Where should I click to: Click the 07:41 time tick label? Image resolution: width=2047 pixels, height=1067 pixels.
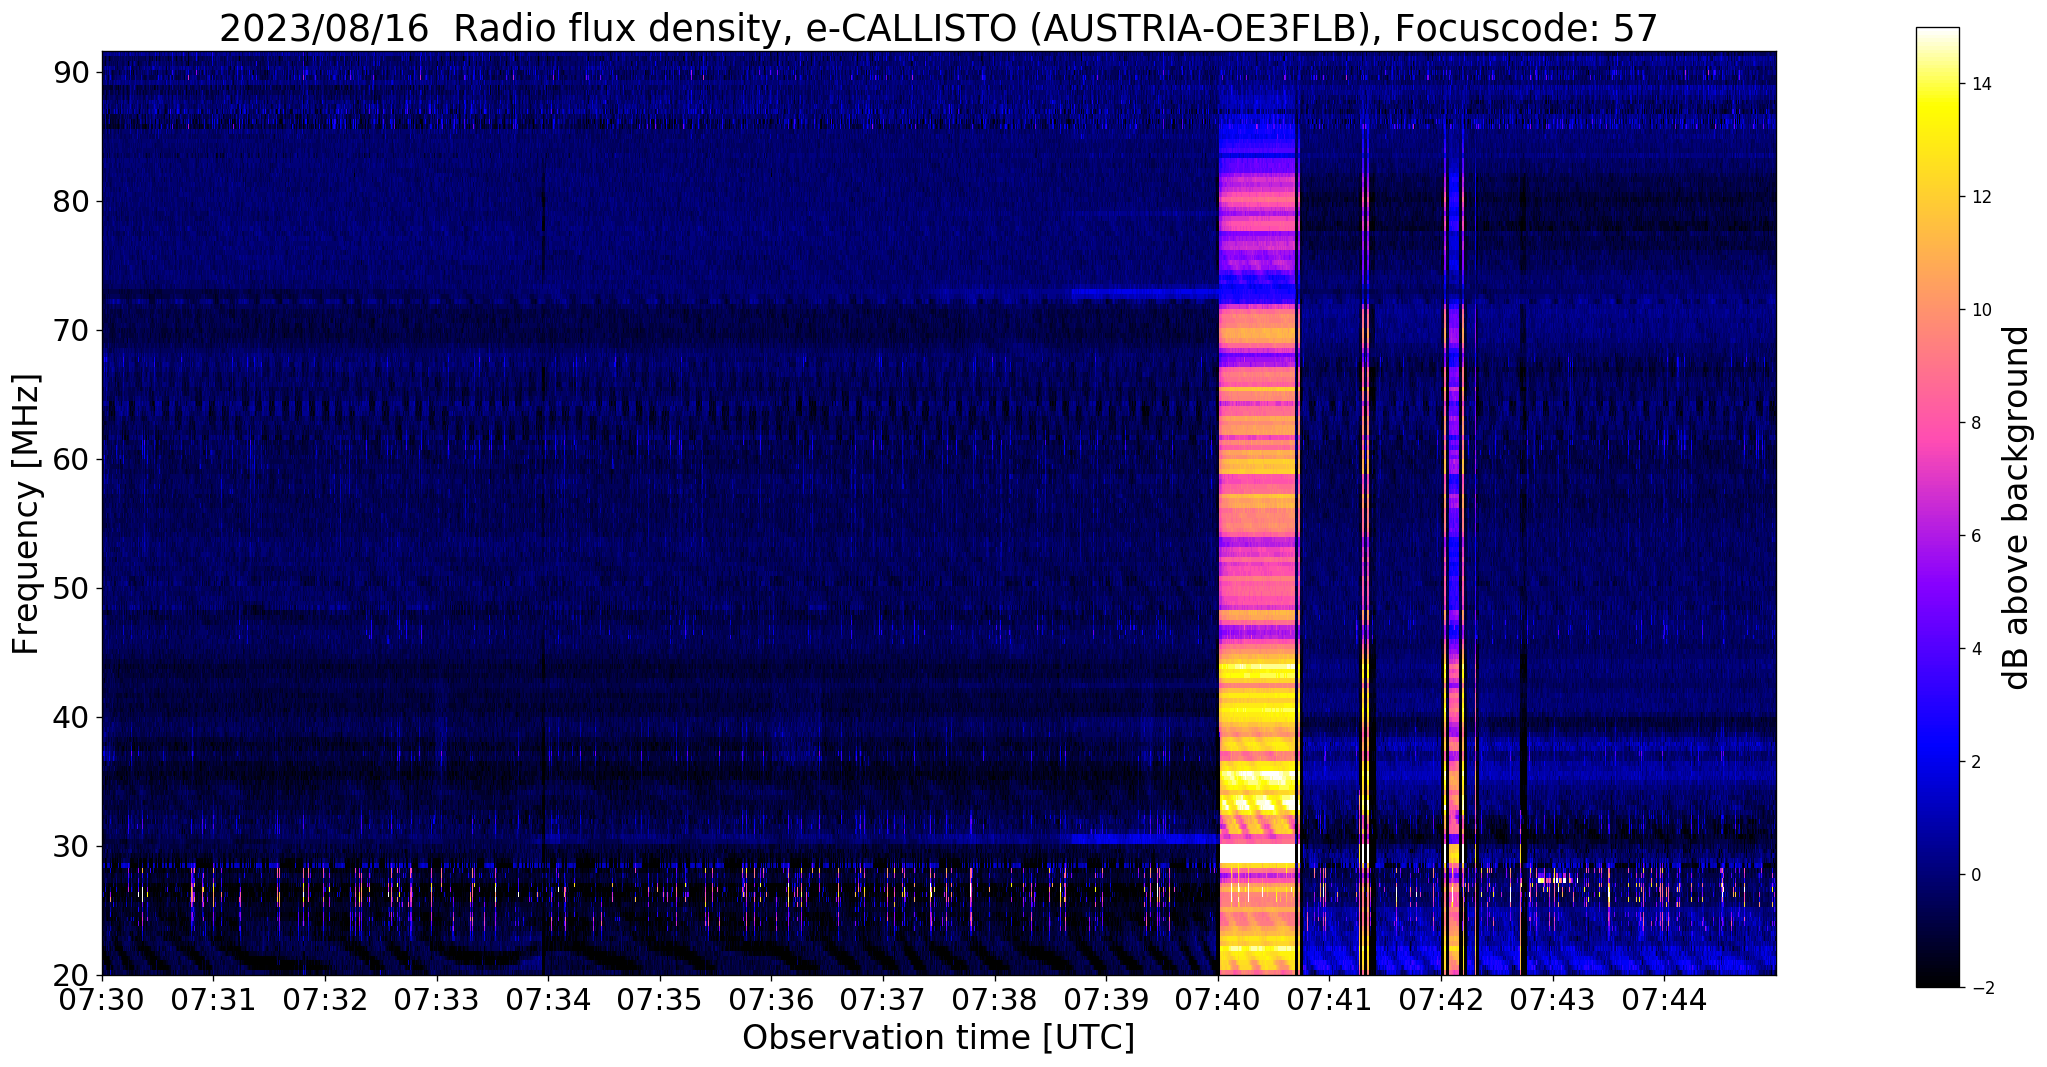[1329, 999]
